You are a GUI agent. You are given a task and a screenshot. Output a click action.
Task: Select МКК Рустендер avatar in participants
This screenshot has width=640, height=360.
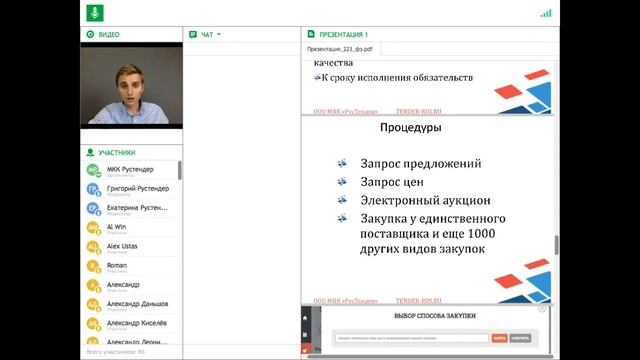coord(93,170)
